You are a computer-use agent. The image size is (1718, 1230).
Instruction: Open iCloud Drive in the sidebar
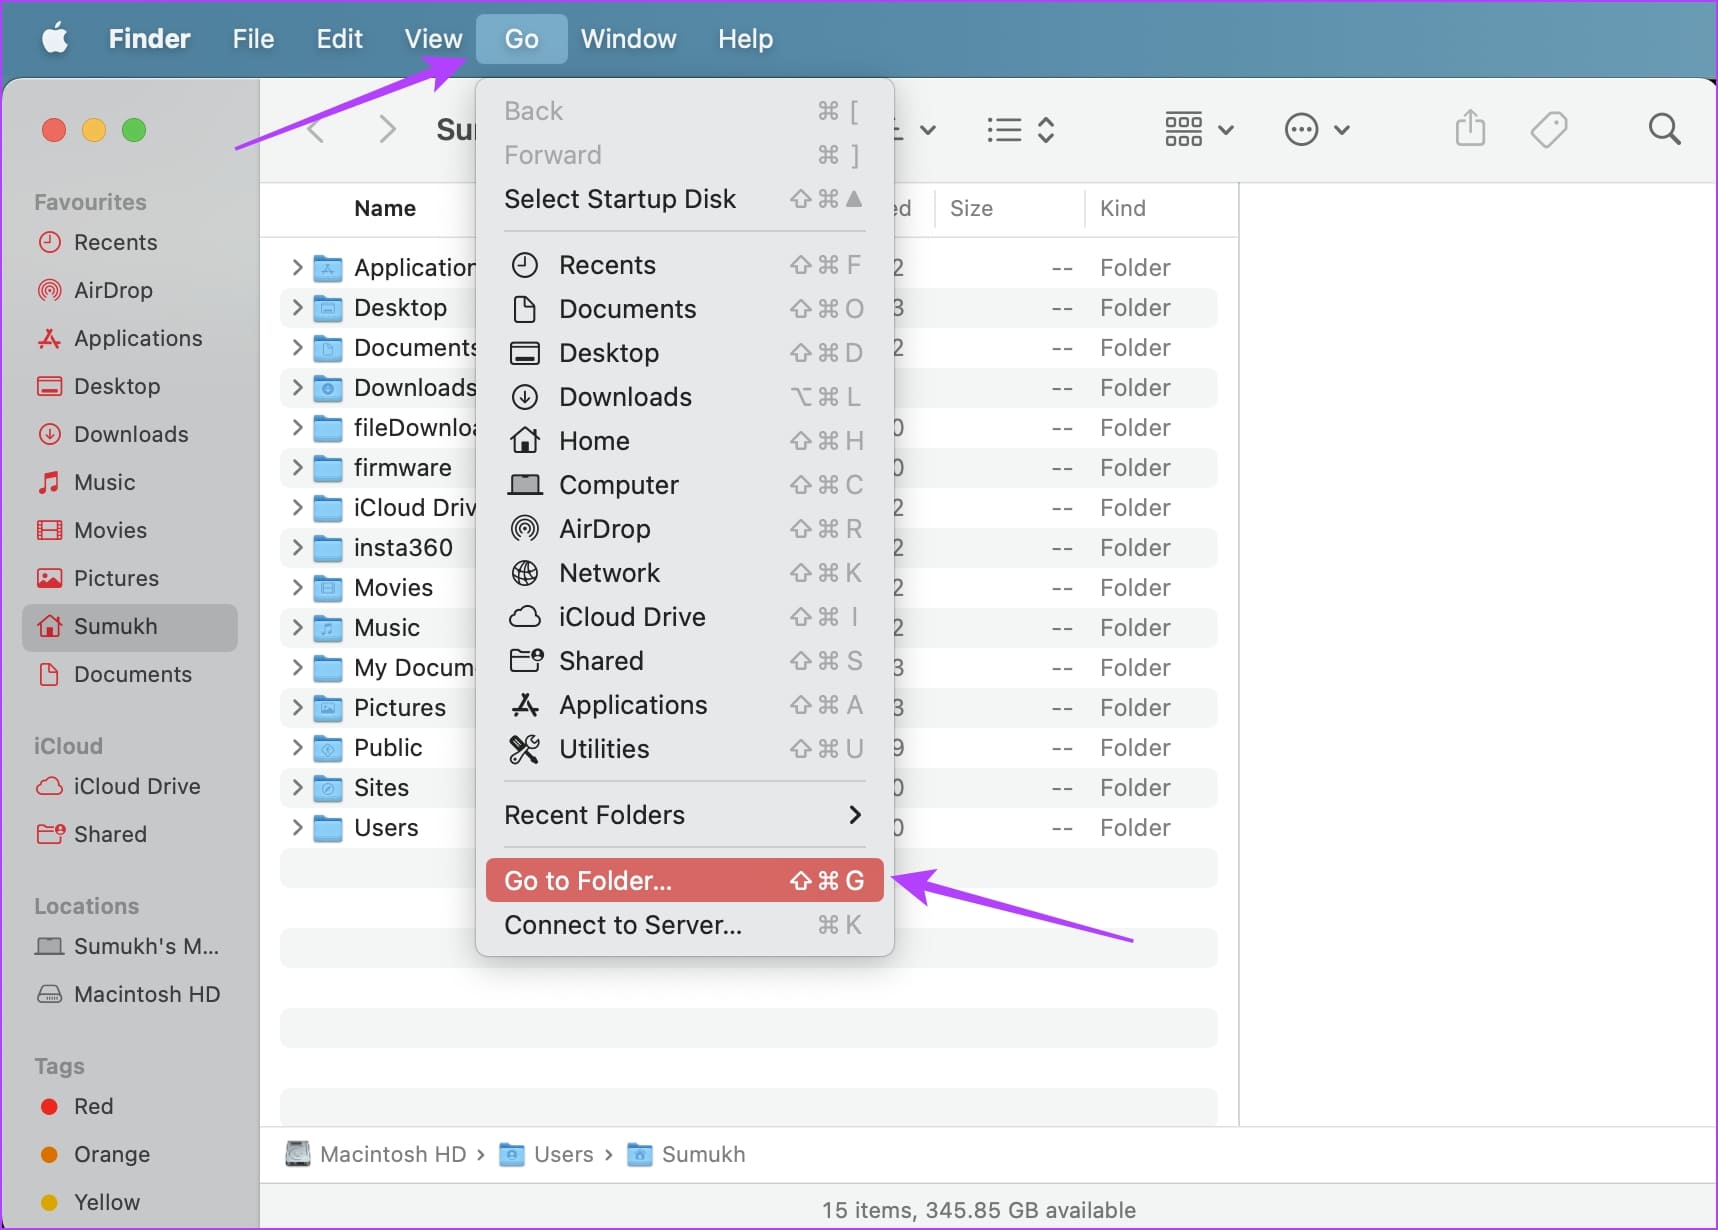130,786
